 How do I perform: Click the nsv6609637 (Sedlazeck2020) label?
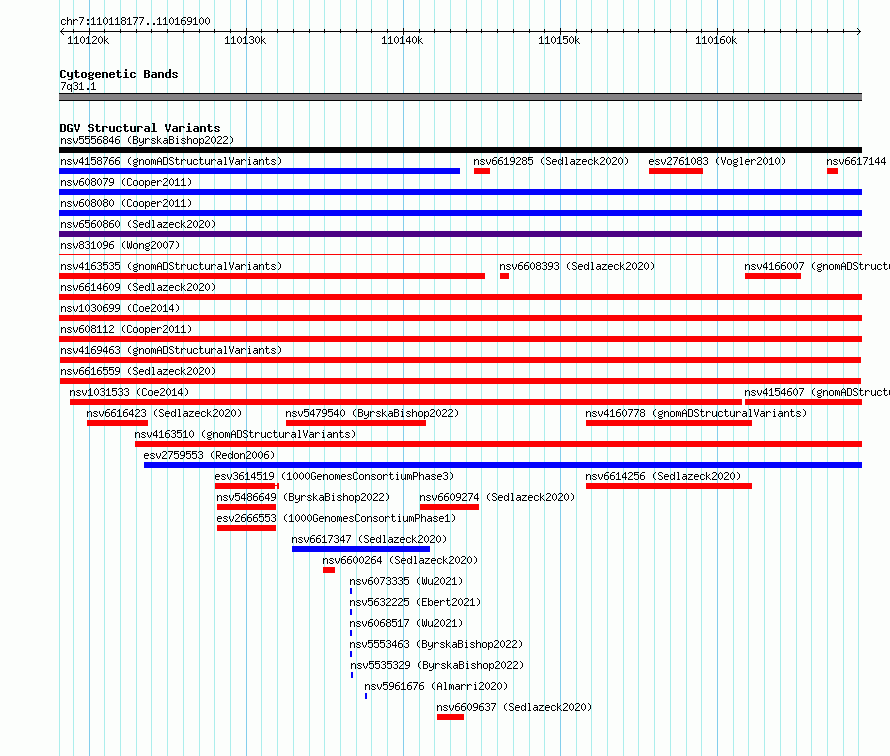[514, 707]
